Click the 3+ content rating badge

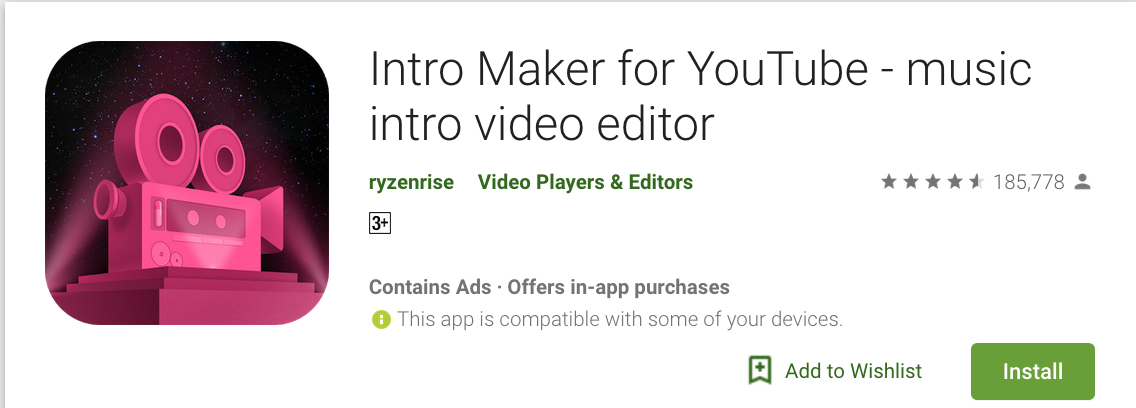(380, 223)
